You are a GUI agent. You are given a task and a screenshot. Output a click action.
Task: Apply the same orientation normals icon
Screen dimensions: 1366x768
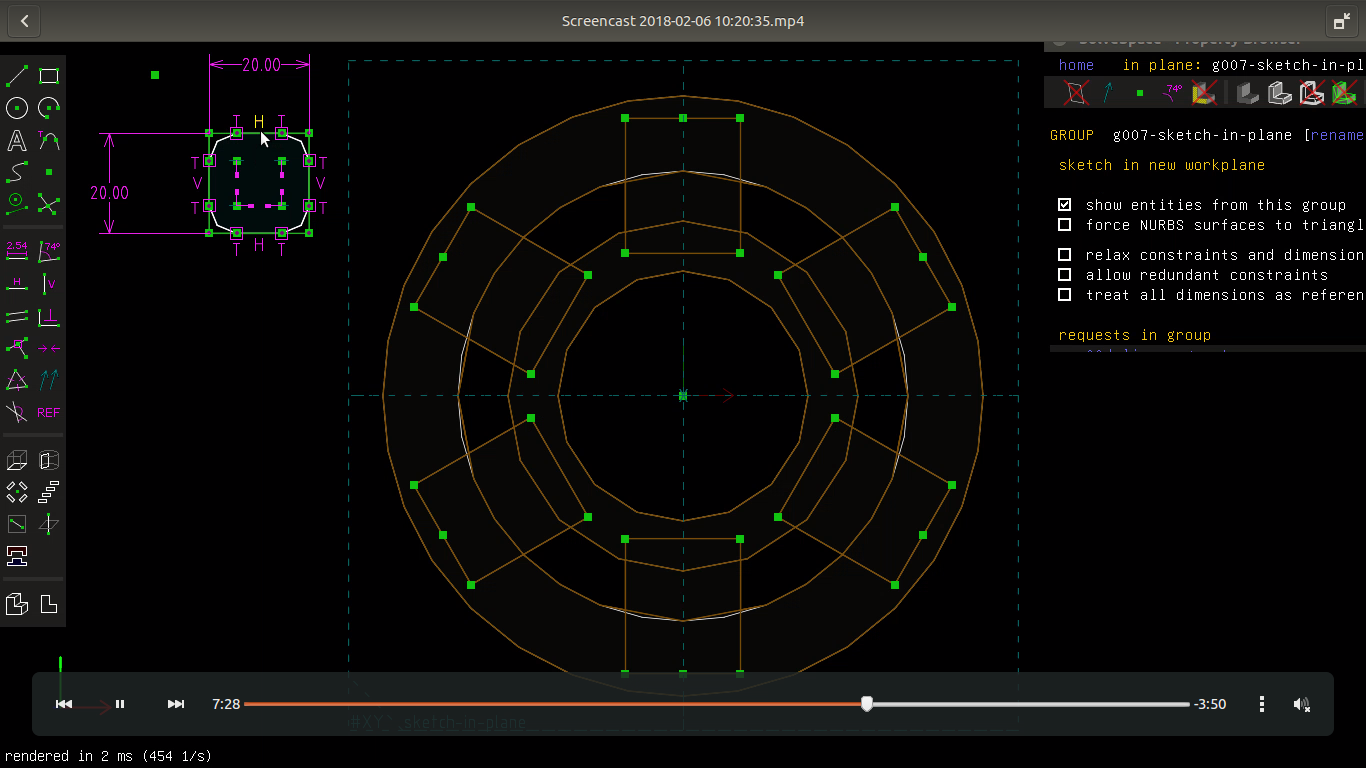(x=49, y=380)
